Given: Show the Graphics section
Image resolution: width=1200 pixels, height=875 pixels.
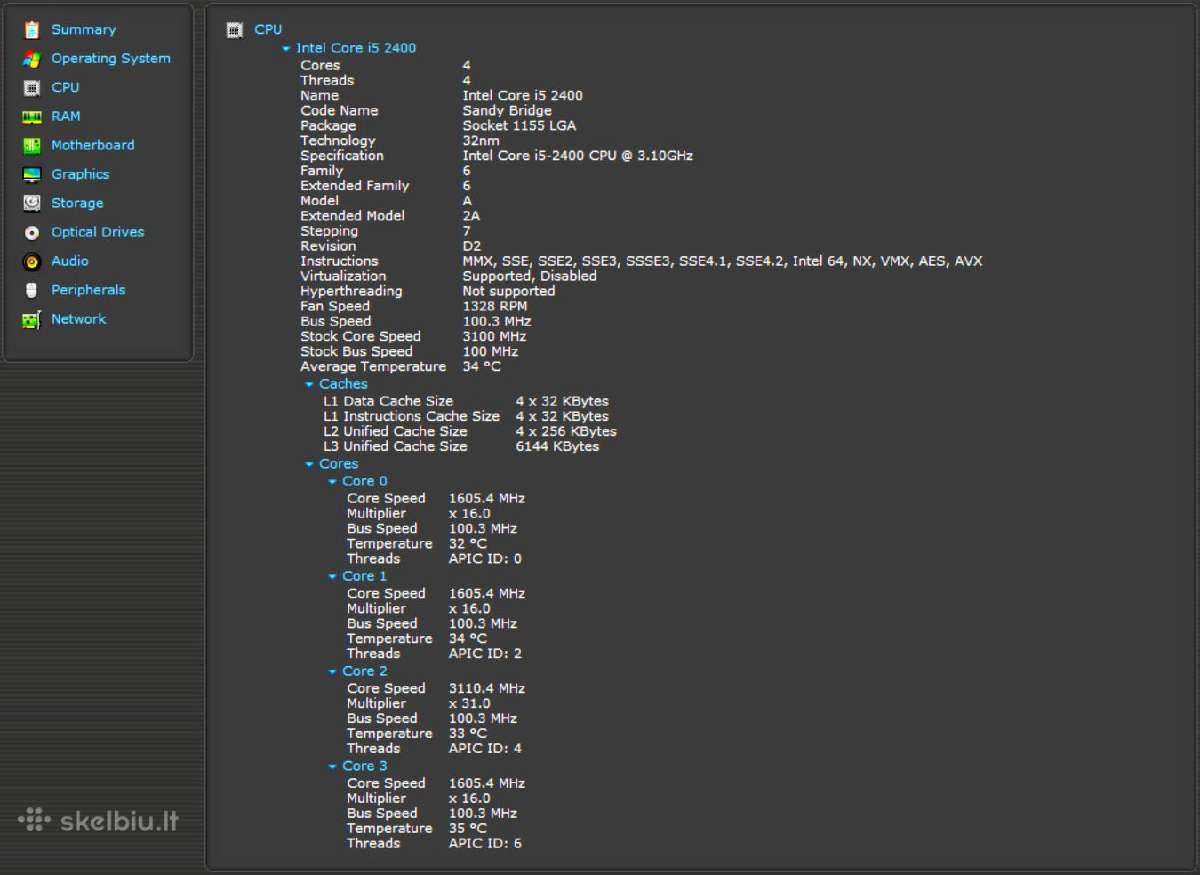Looking at the screenshot, I should coord(80,175).
